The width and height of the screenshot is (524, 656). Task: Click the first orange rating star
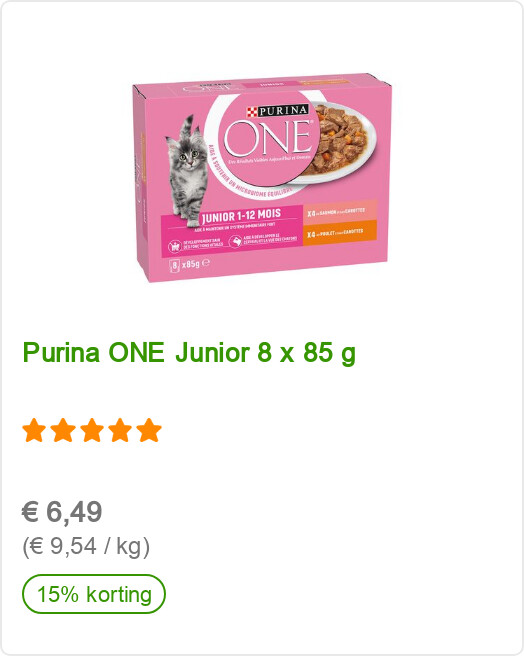click(34, 430)
